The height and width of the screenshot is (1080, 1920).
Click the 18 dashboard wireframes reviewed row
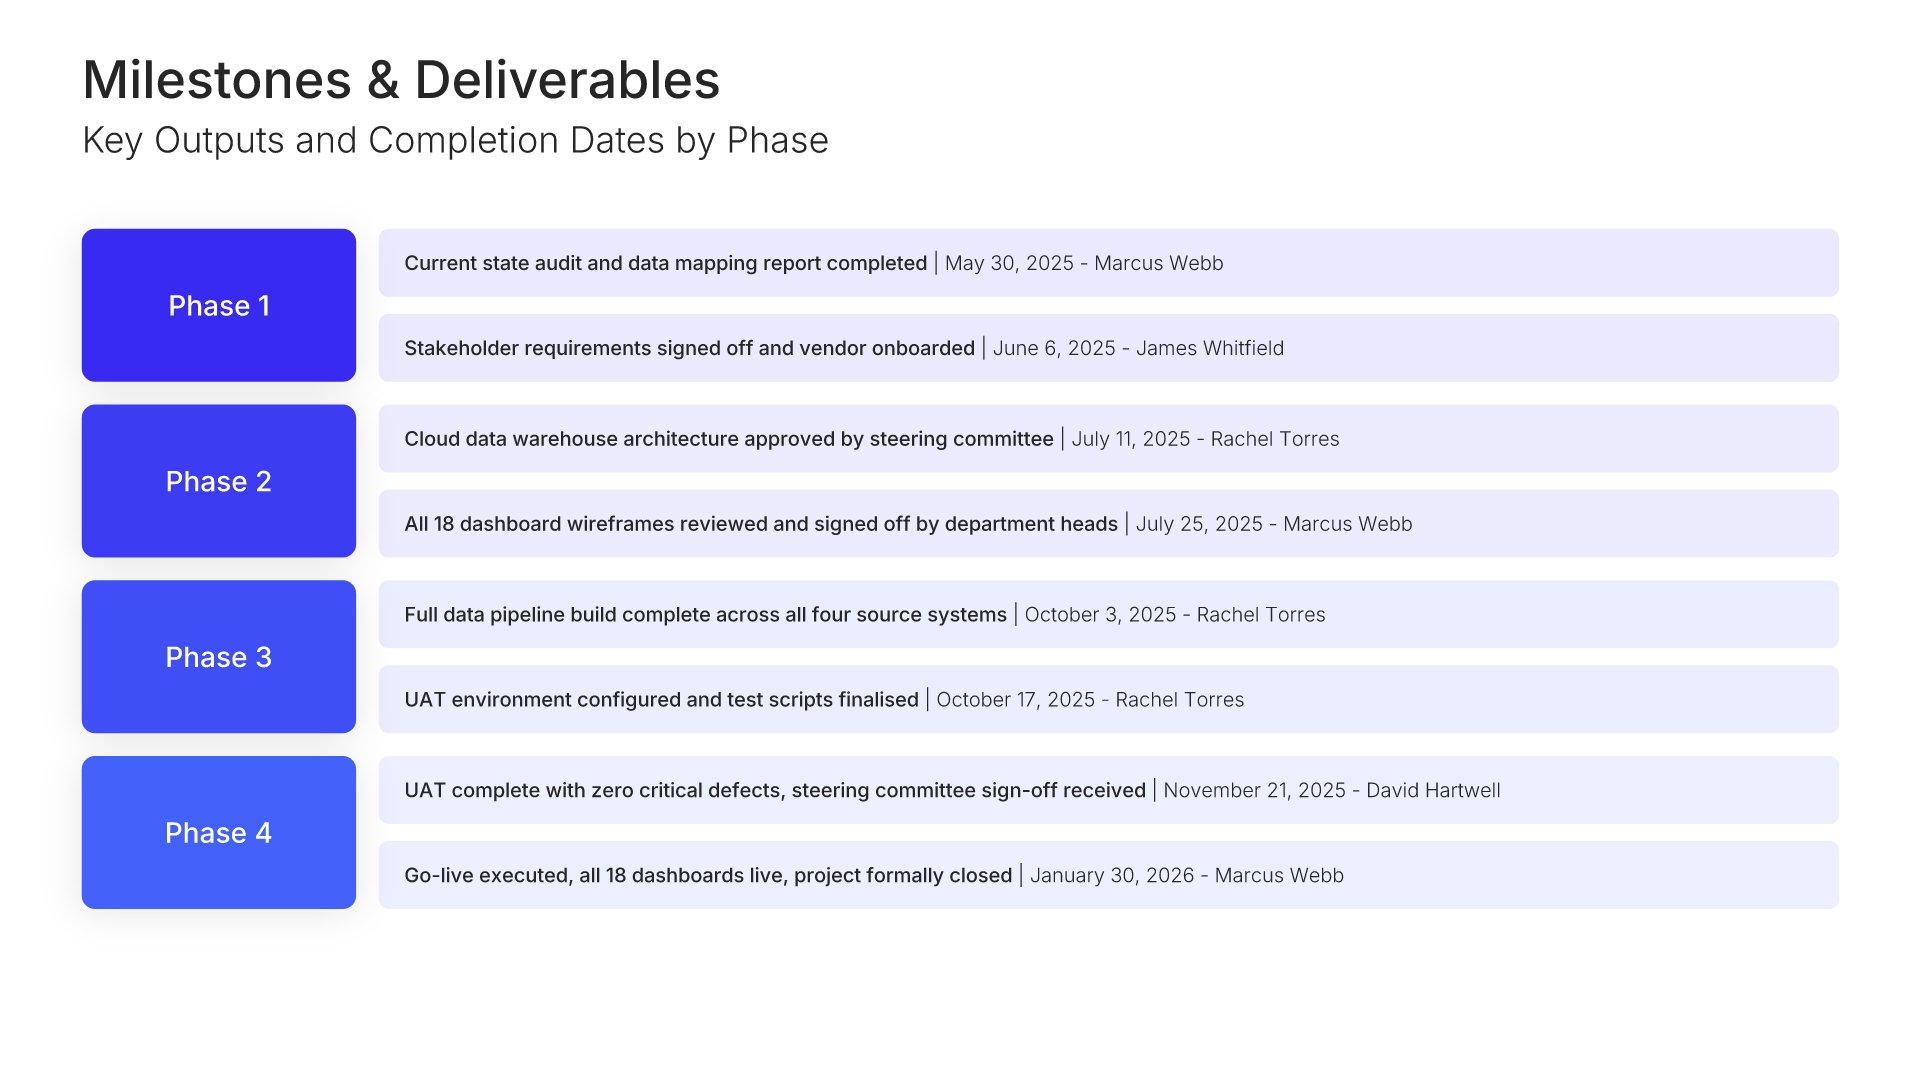(1108, 524)
